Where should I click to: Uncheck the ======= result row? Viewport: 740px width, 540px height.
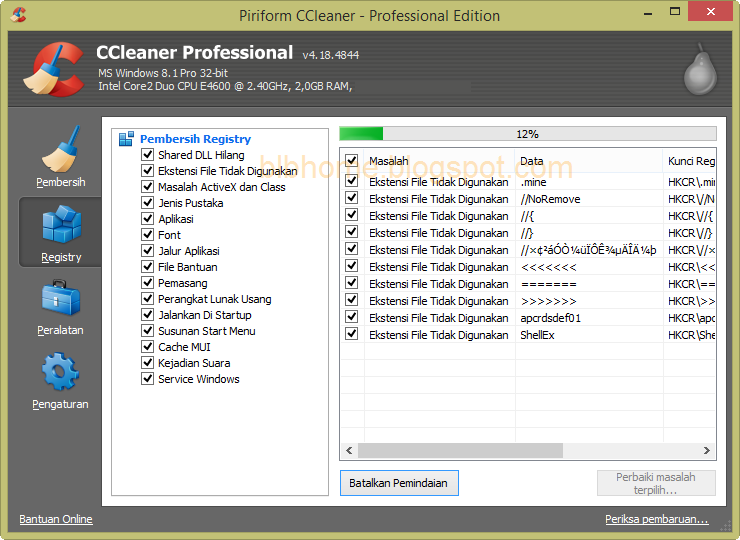352,283
